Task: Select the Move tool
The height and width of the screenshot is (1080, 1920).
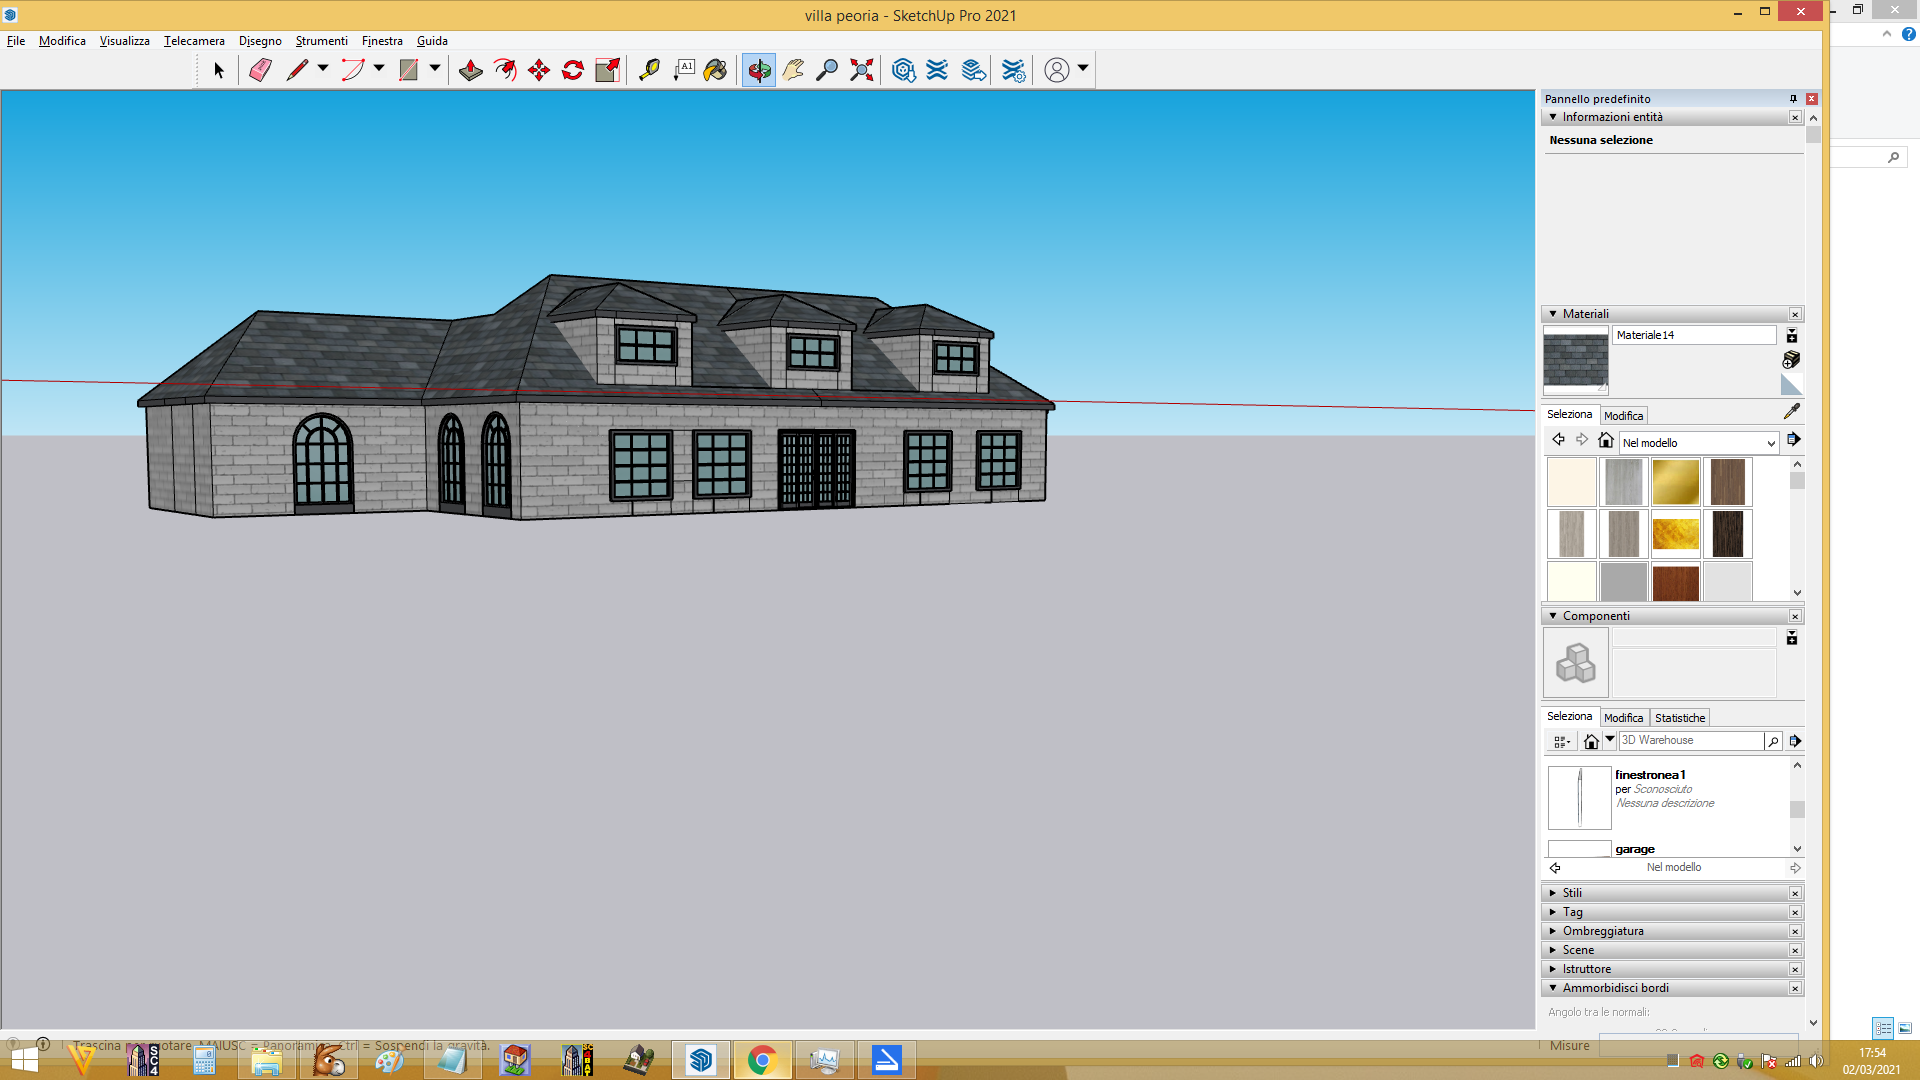Action: click(x=539, y=70)
